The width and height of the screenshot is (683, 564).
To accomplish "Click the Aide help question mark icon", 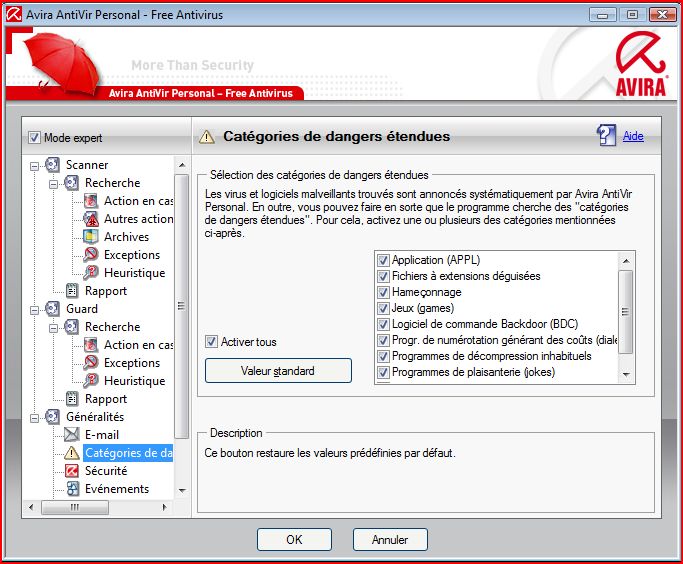I will click(x=606, y=135).
